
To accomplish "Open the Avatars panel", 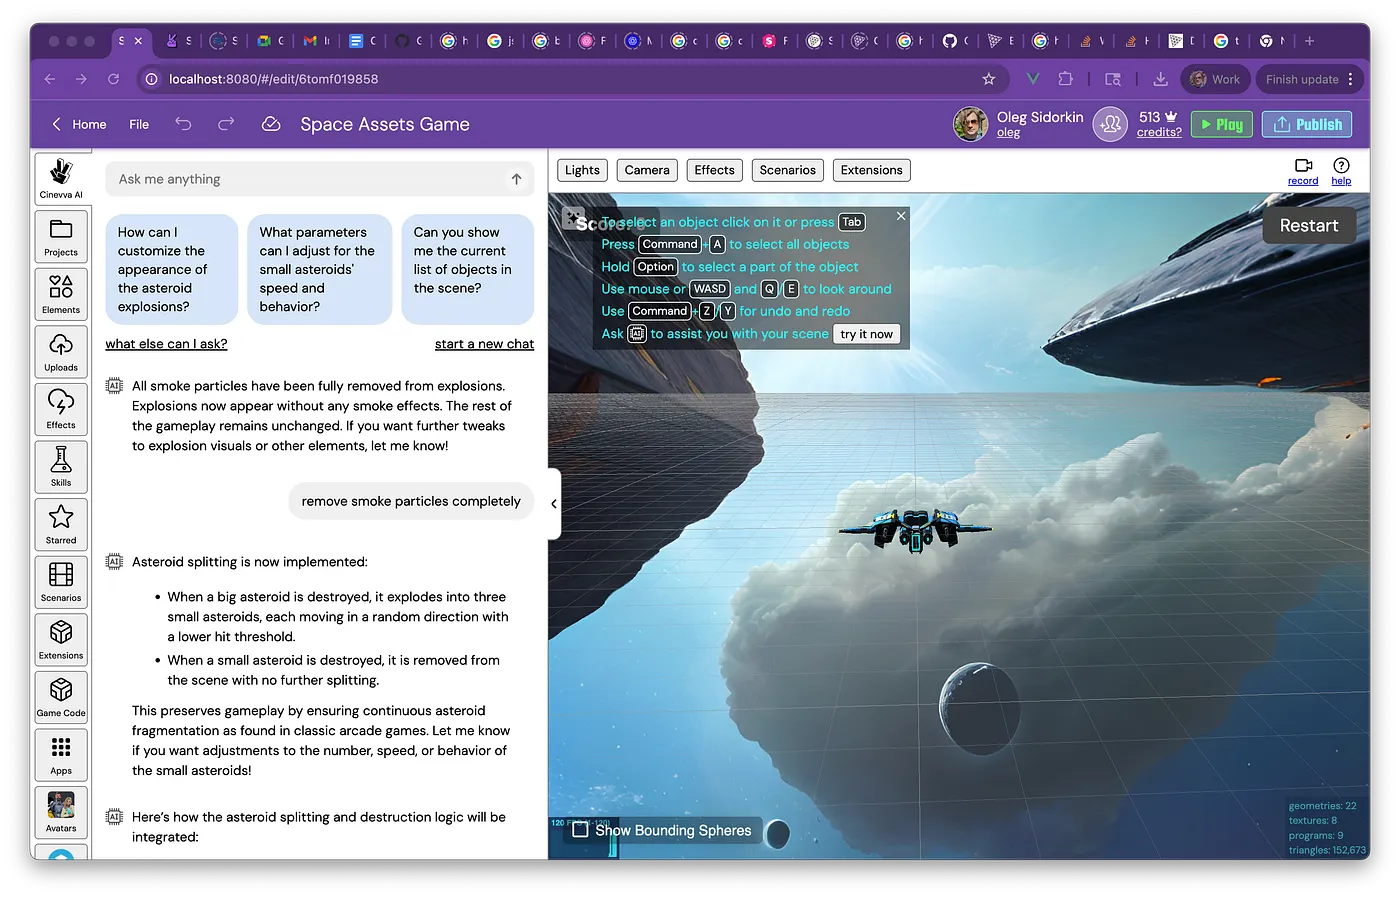I will [x=61, y=812].
